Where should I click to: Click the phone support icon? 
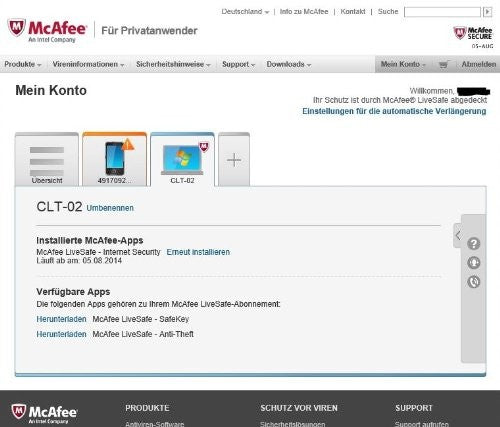tap(474, 282)
